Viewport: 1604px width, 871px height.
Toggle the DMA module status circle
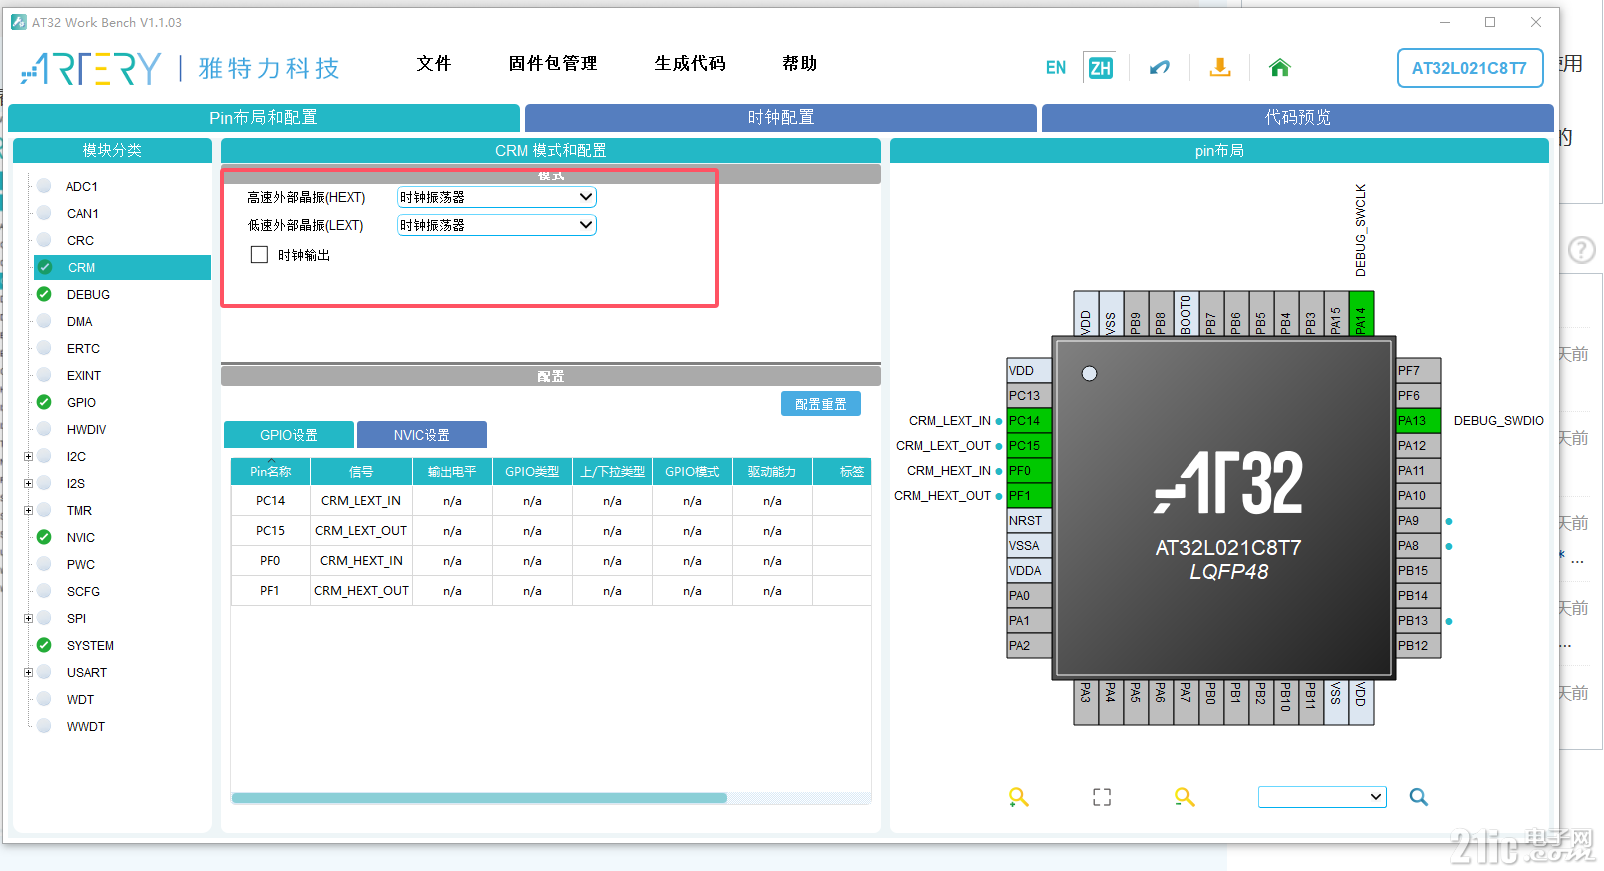[x=44, y=321]
